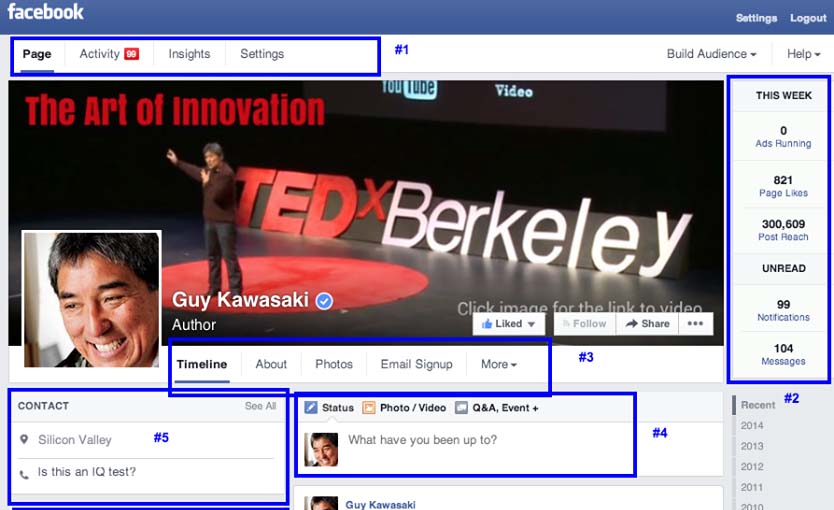
Task: Open the Messages link in sidebar
Action: [783, 362]
